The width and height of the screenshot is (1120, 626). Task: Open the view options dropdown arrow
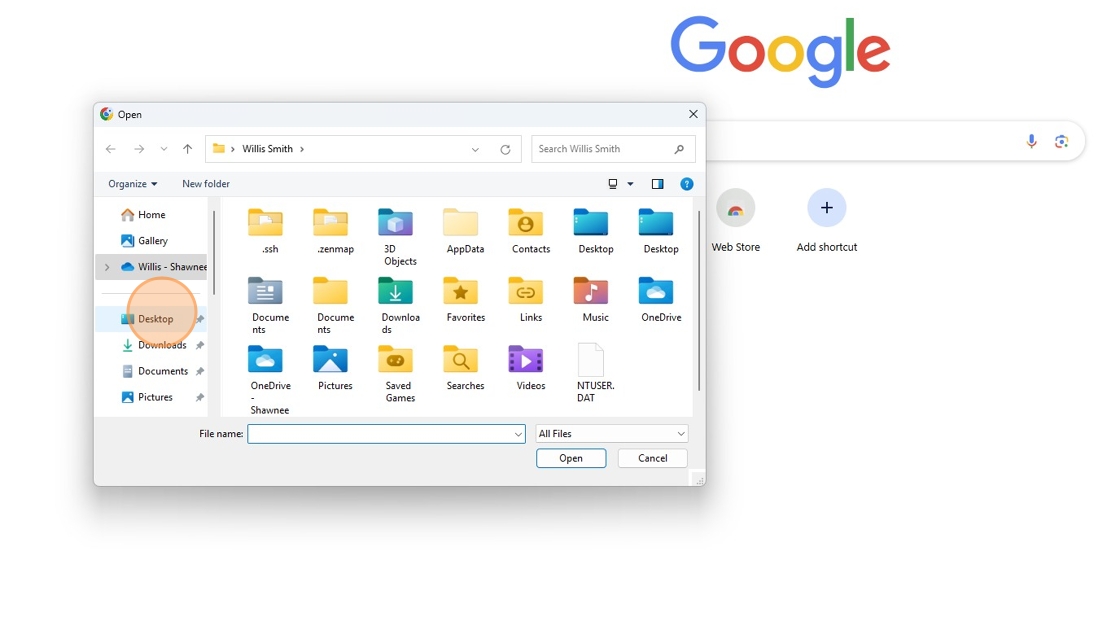point(630,184)
